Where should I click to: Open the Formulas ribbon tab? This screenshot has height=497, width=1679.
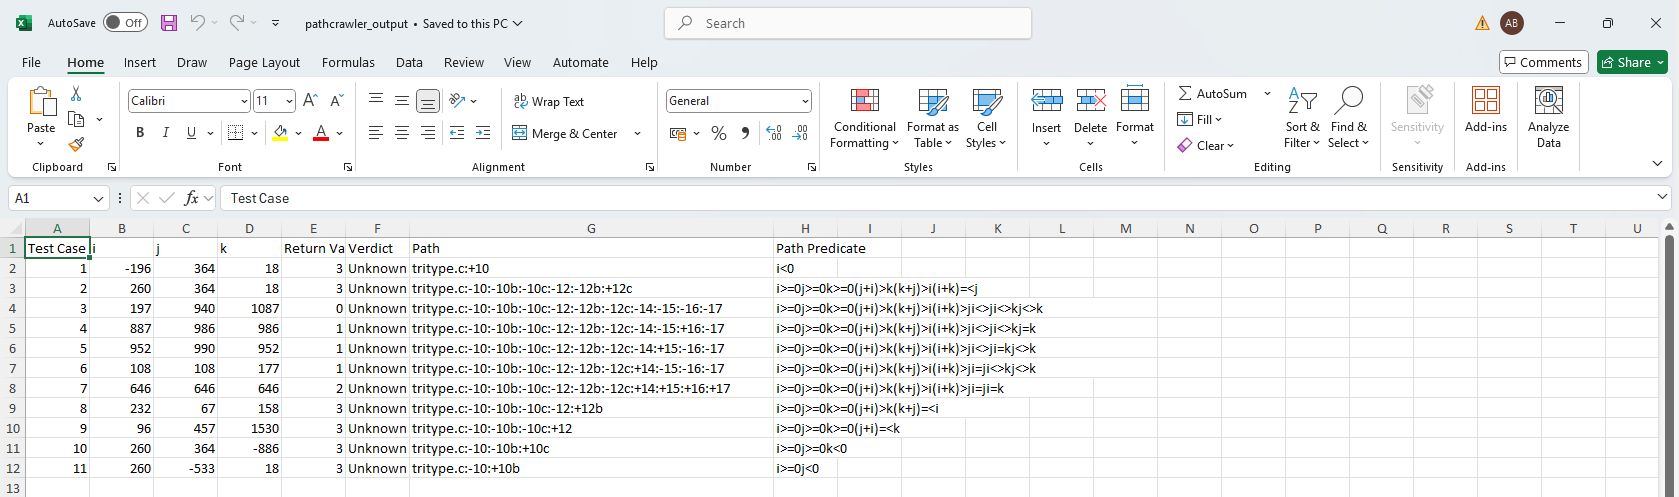point(348,62)
